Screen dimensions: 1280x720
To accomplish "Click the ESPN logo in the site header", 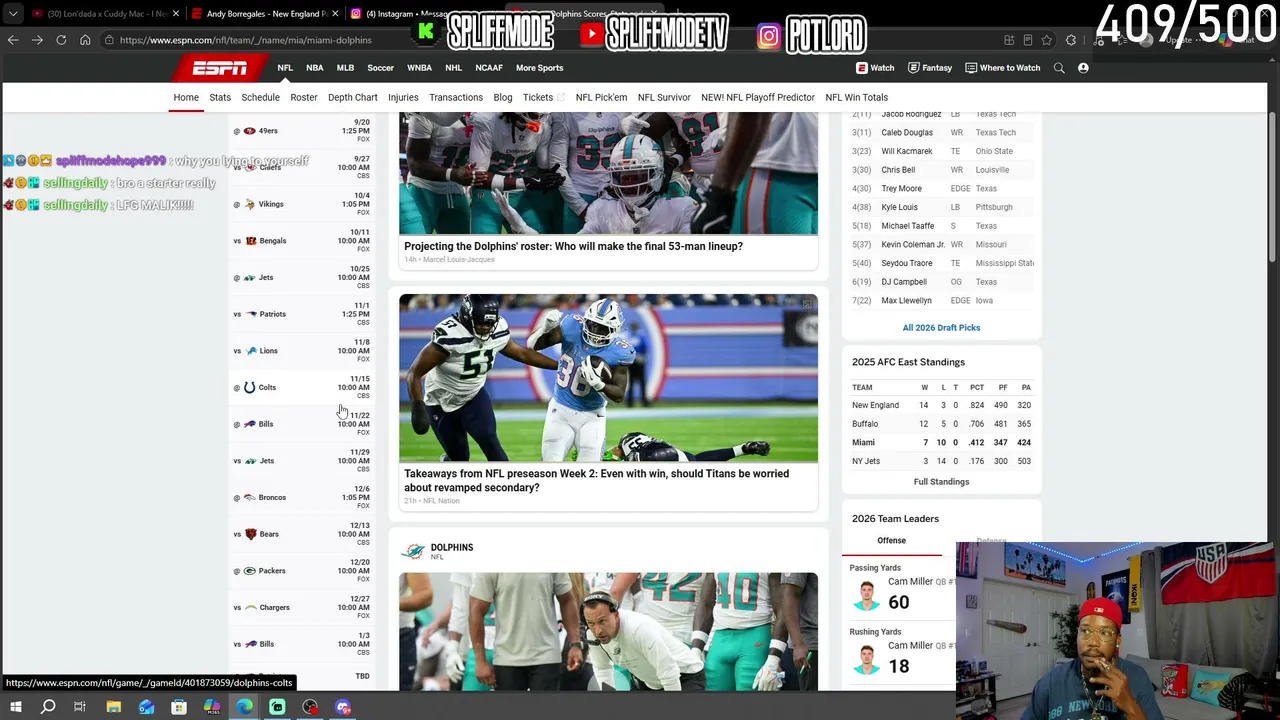I will [219, 68].
